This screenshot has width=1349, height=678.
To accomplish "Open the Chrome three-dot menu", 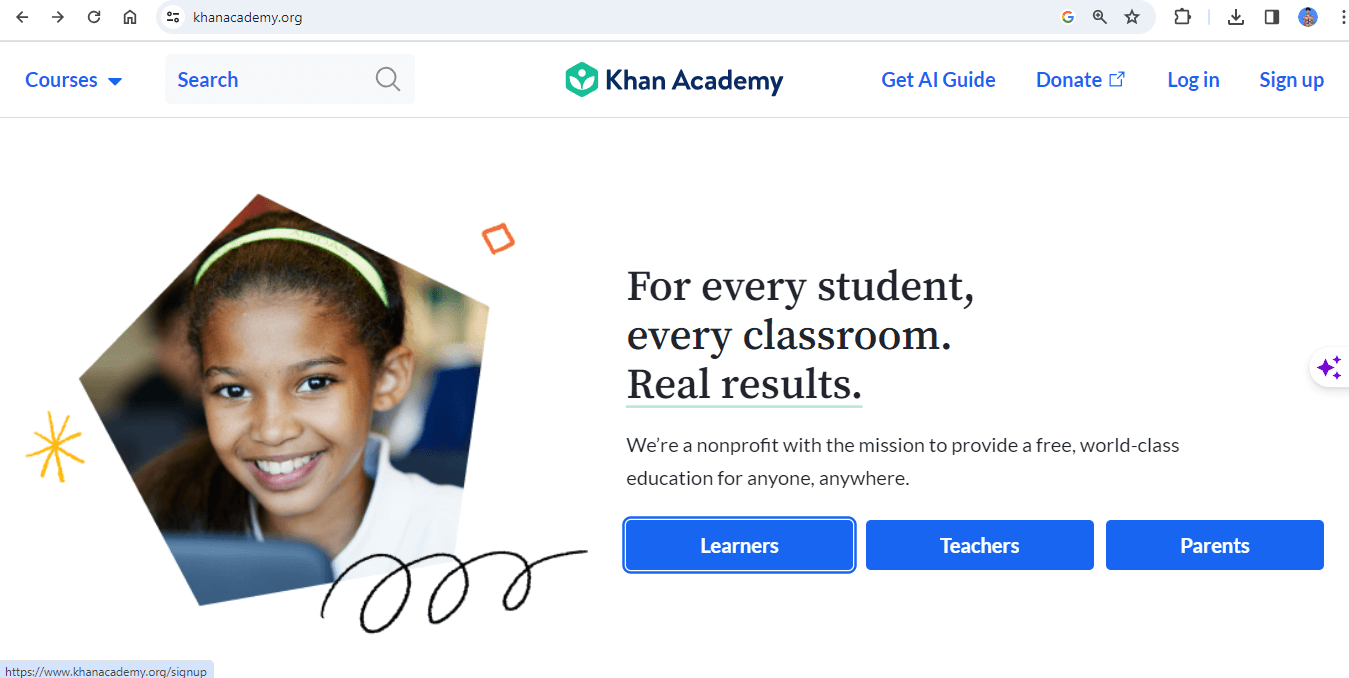I will click(1342, 17).
